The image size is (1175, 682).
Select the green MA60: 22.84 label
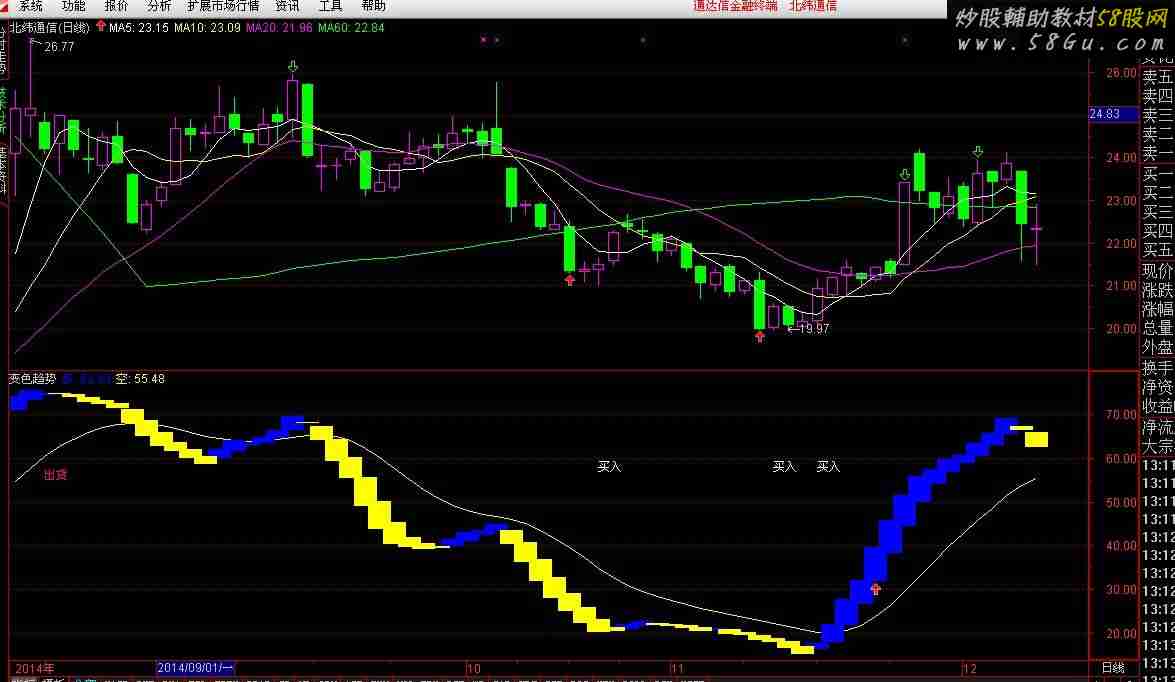(x=351, y=28)
